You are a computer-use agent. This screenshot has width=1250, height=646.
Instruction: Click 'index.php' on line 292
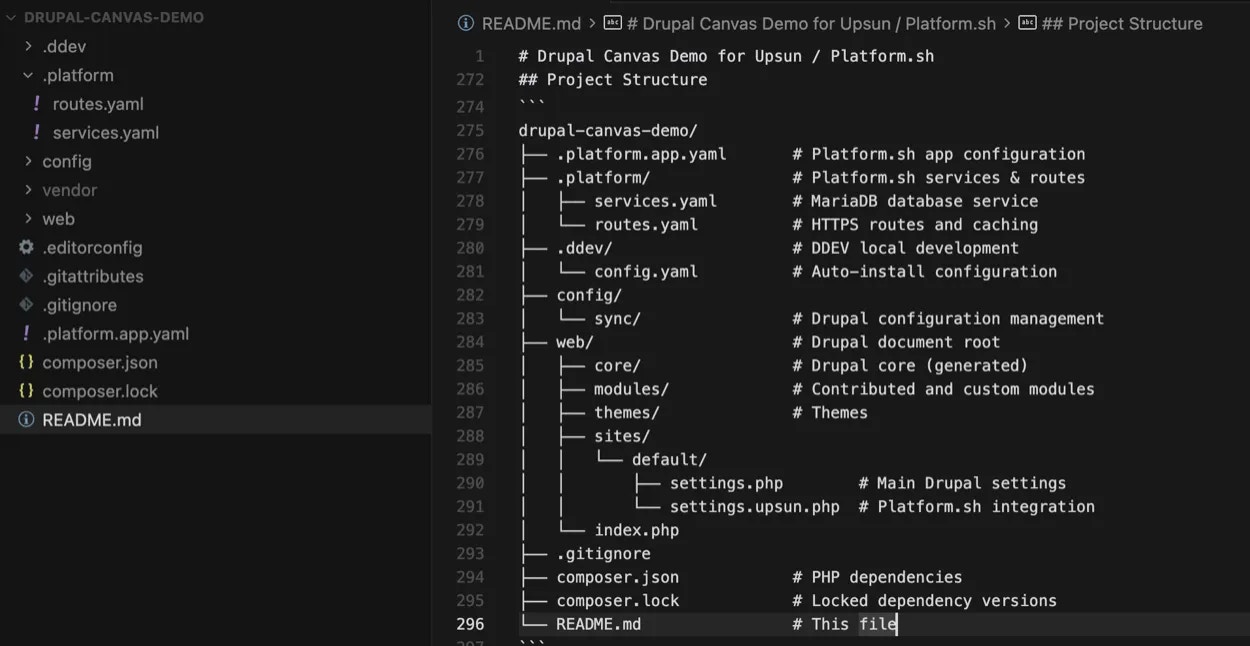tap(637, 530)
